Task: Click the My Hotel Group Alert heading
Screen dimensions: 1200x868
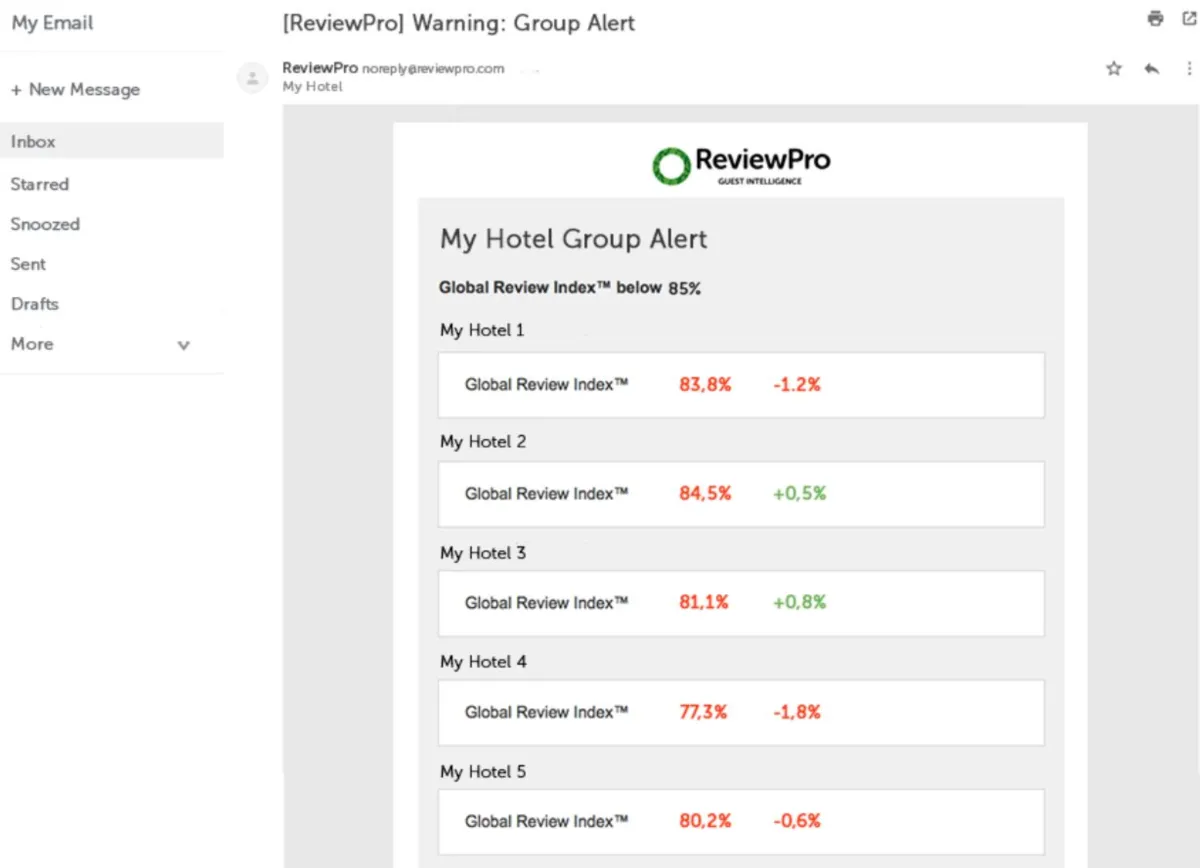Action: tap(574, 239)
